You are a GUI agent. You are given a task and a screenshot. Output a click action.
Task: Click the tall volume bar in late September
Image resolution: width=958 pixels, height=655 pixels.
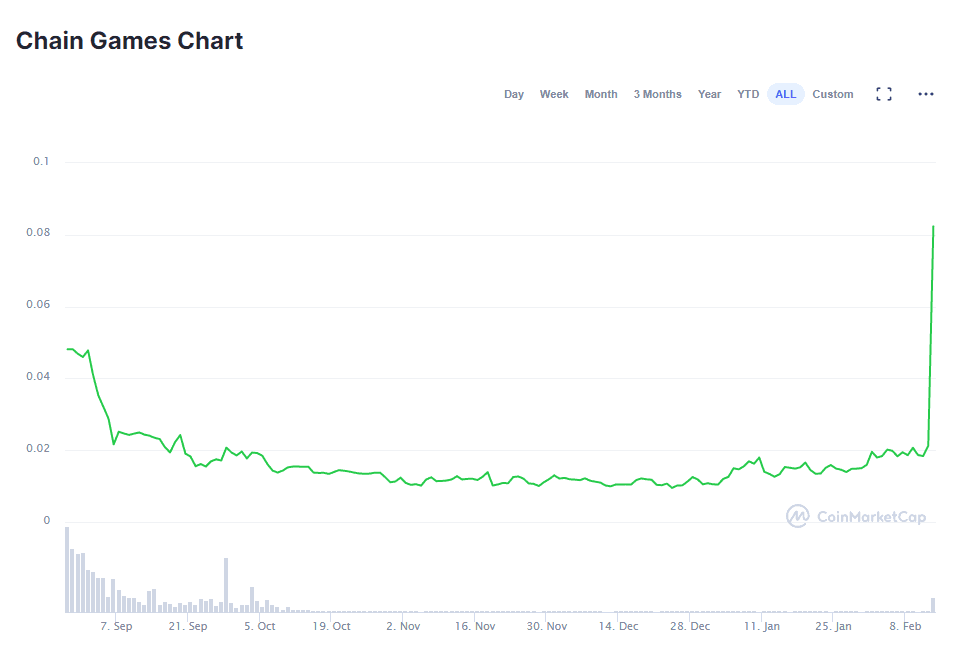pyautogui.click(x=227, y=585)
